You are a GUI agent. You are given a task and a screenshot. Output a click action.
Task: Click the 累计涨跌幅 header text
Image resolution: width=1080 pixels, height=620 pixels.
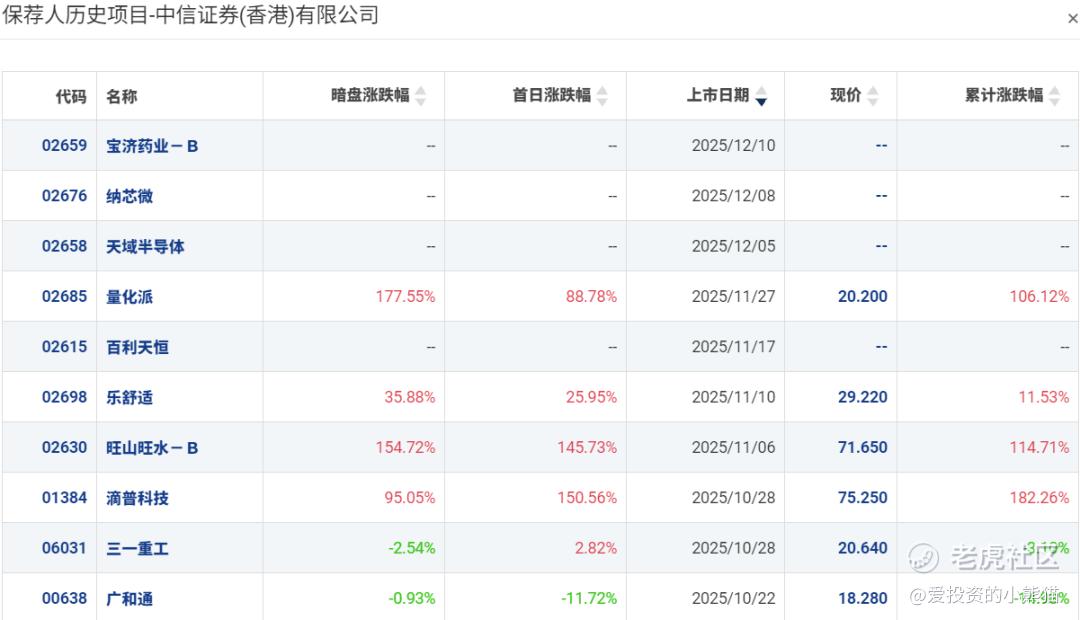tap(1004, 95)
